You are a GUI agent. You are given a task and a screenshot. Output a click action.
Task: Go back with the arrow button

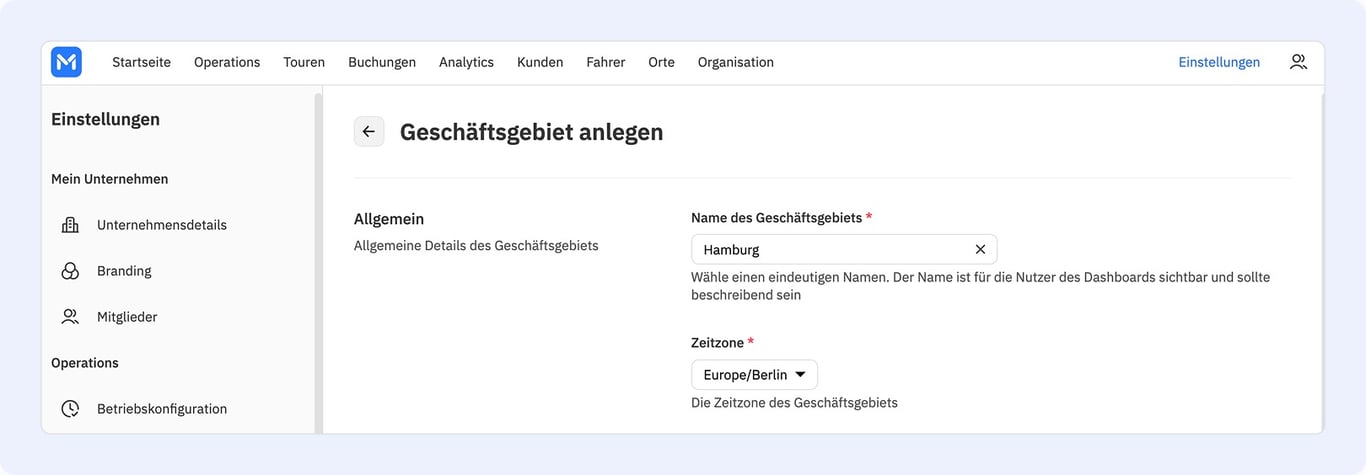tap(369, 131)
